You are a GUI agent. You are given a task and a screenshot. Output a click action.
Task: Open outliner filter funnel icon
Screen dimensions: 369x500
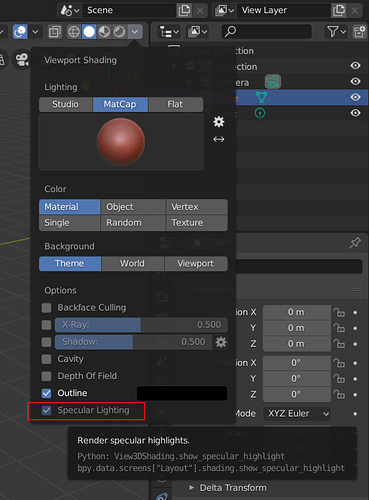[336, 32]
